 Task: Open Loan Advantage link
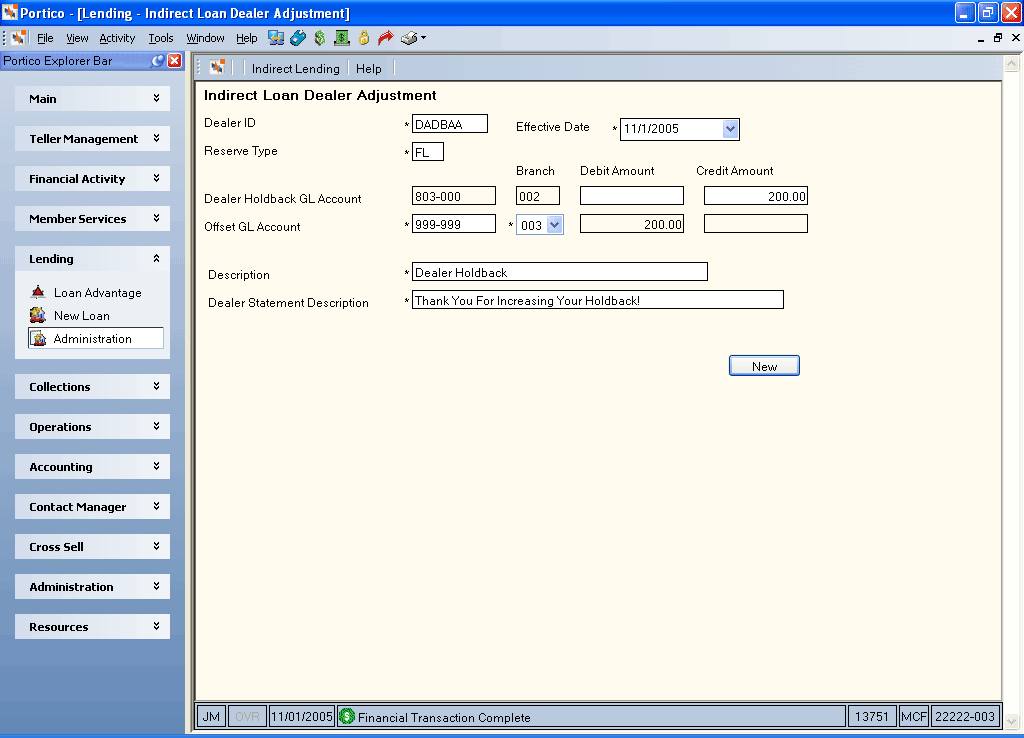pyautogui.click(x=97, y=293)
